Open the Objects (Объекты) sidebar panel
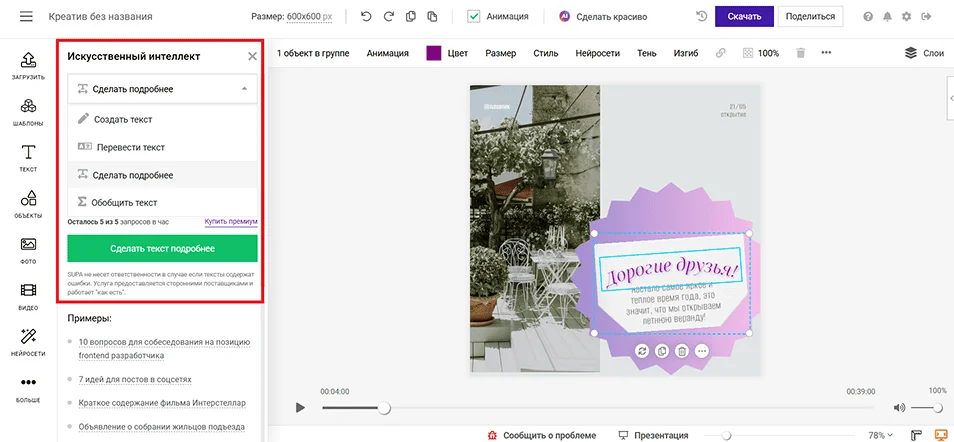This screenshot has width=954, height=442. [x=28, y=203]
